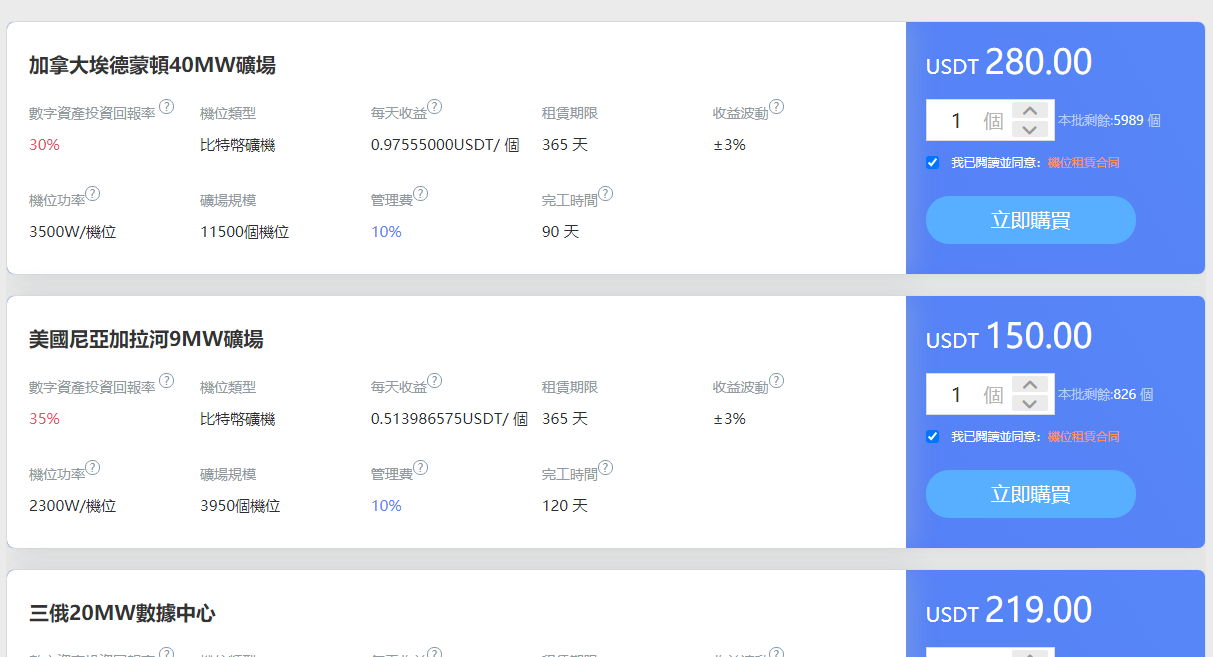Click help icon next to 完工時間 in Niagara card

point(605,468)
